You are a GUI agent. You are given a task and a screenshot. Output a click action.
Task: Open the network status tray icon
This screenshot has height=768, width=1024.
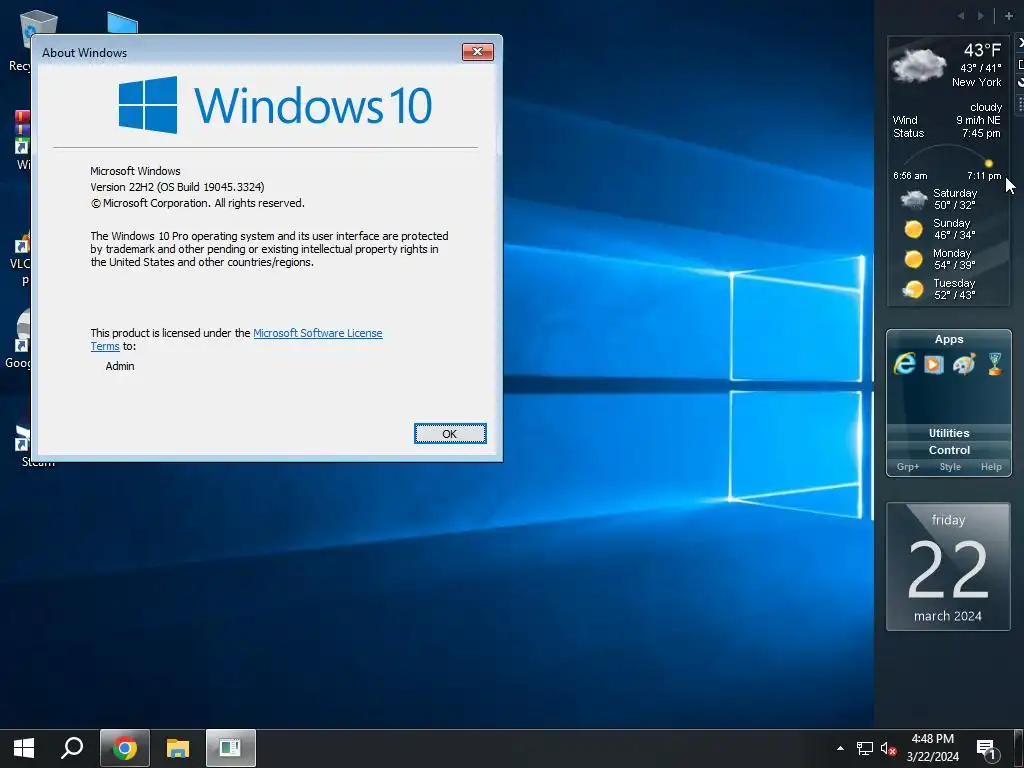click(x=865, y=748)
